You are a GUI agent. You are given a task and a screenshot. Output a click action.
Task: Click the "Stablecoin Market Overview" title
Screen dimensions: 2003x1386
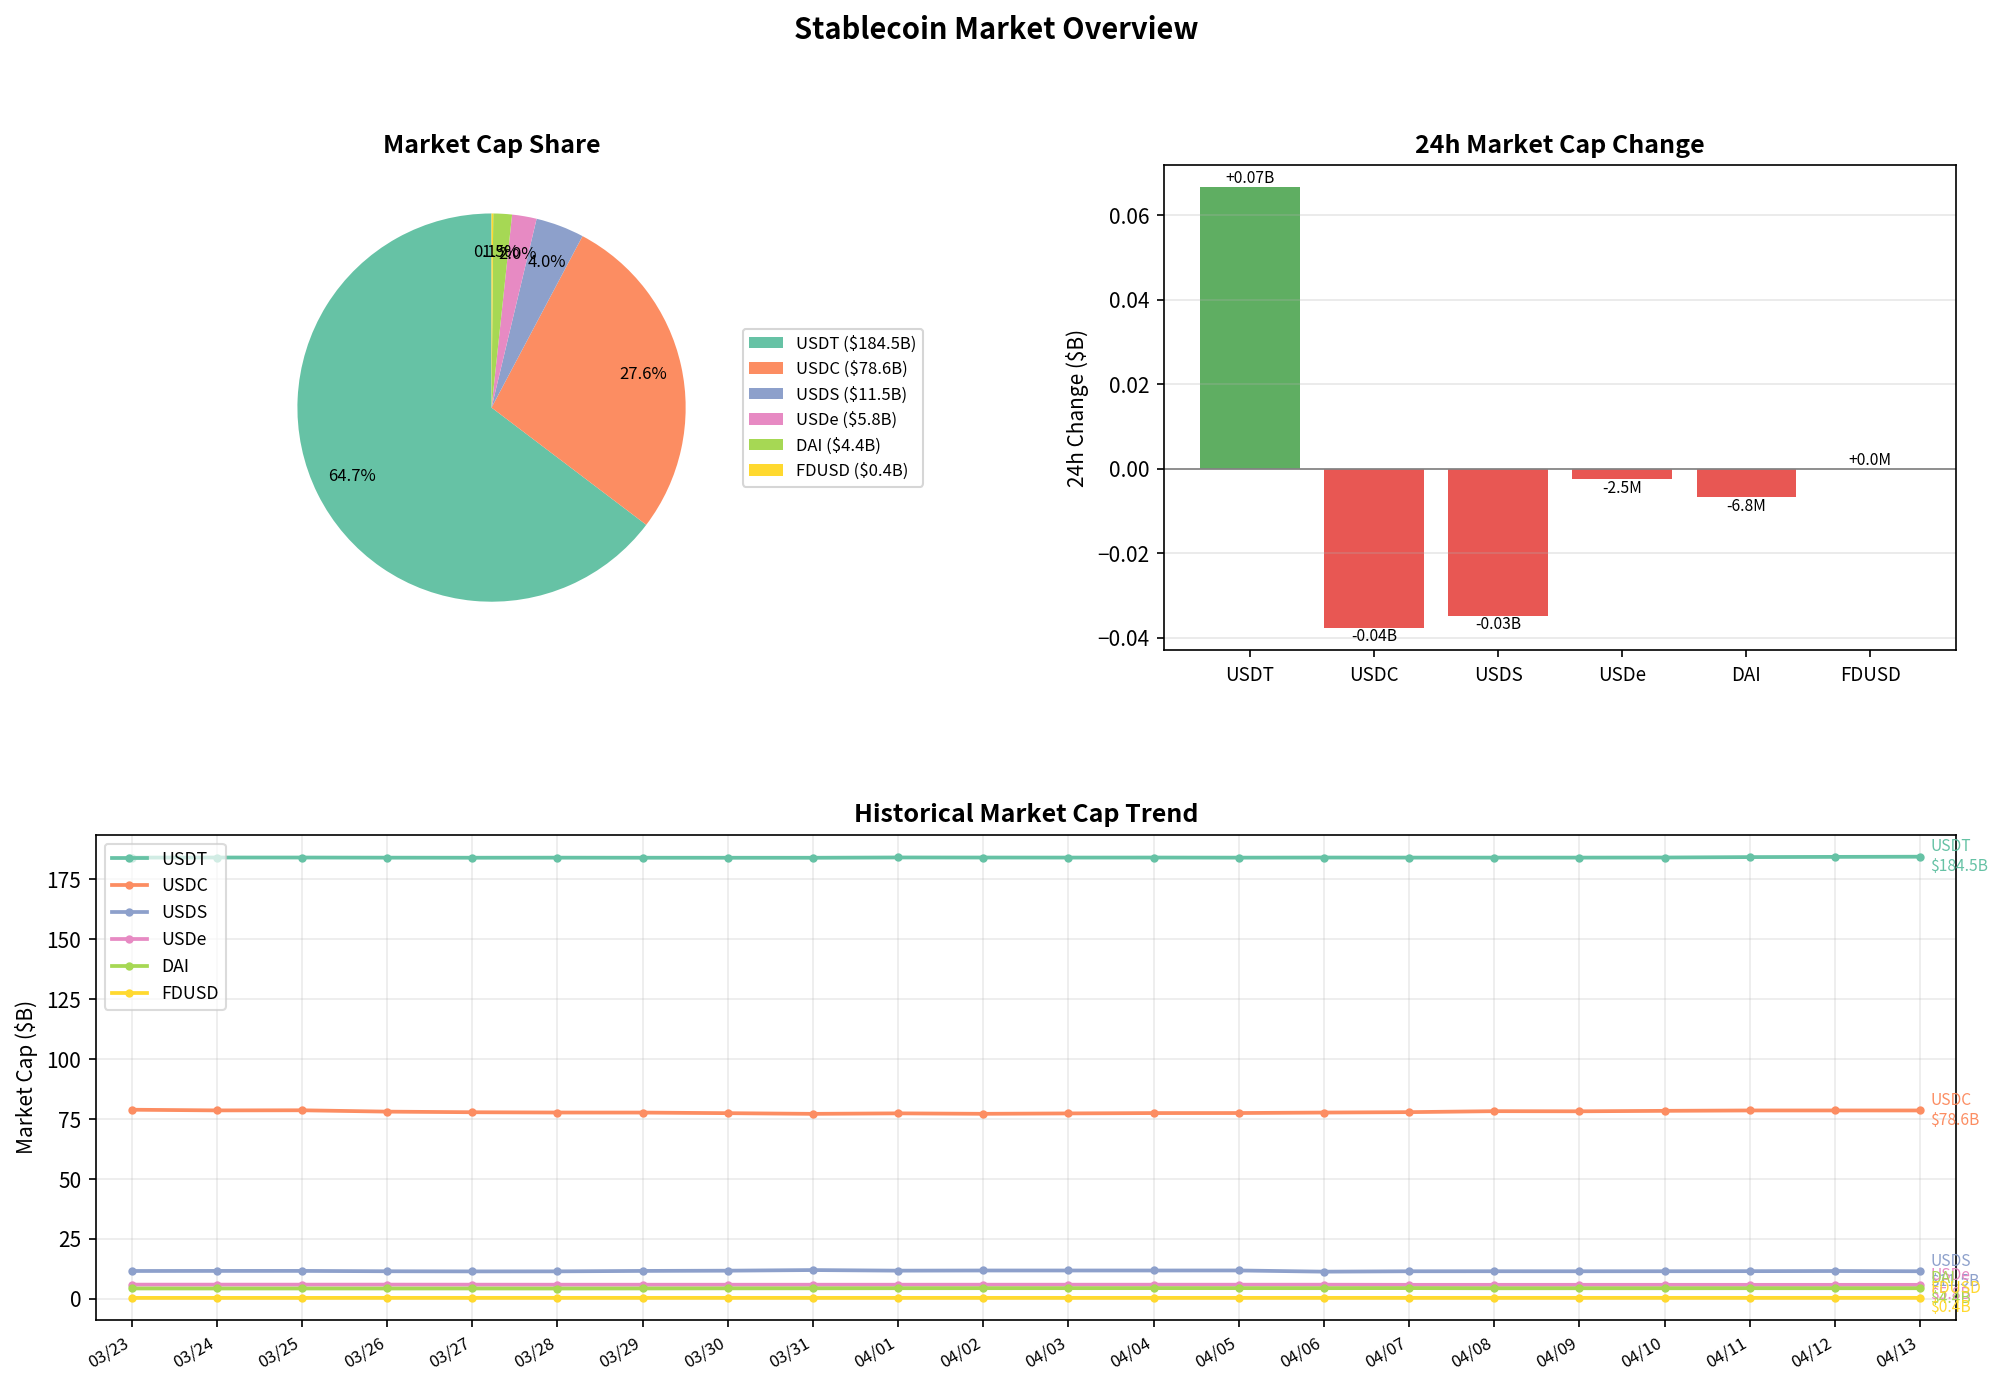tap(996, 29)
